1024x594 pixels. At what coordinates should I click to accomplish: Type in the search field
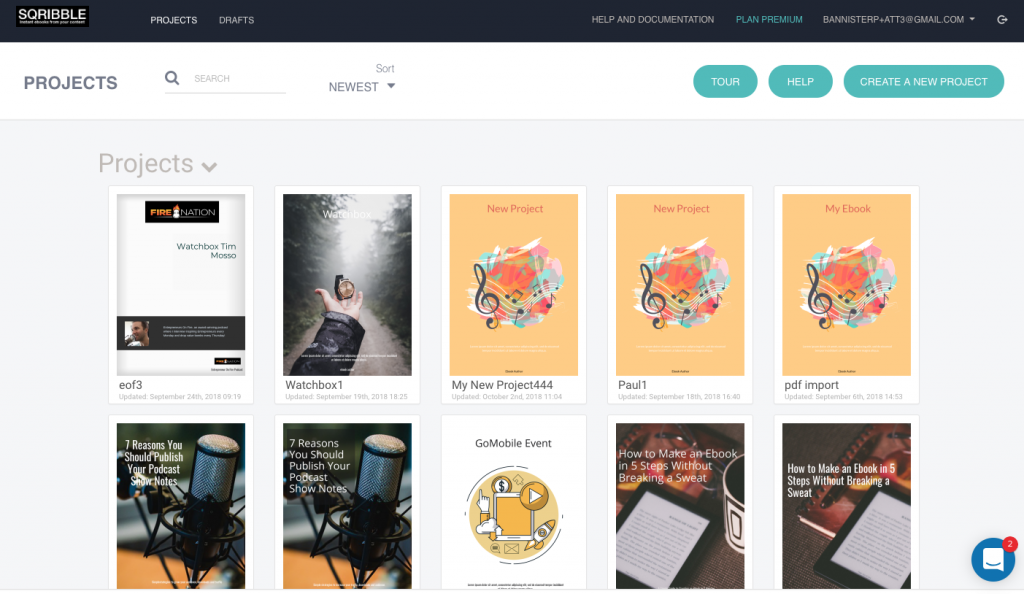pos(238,78)
